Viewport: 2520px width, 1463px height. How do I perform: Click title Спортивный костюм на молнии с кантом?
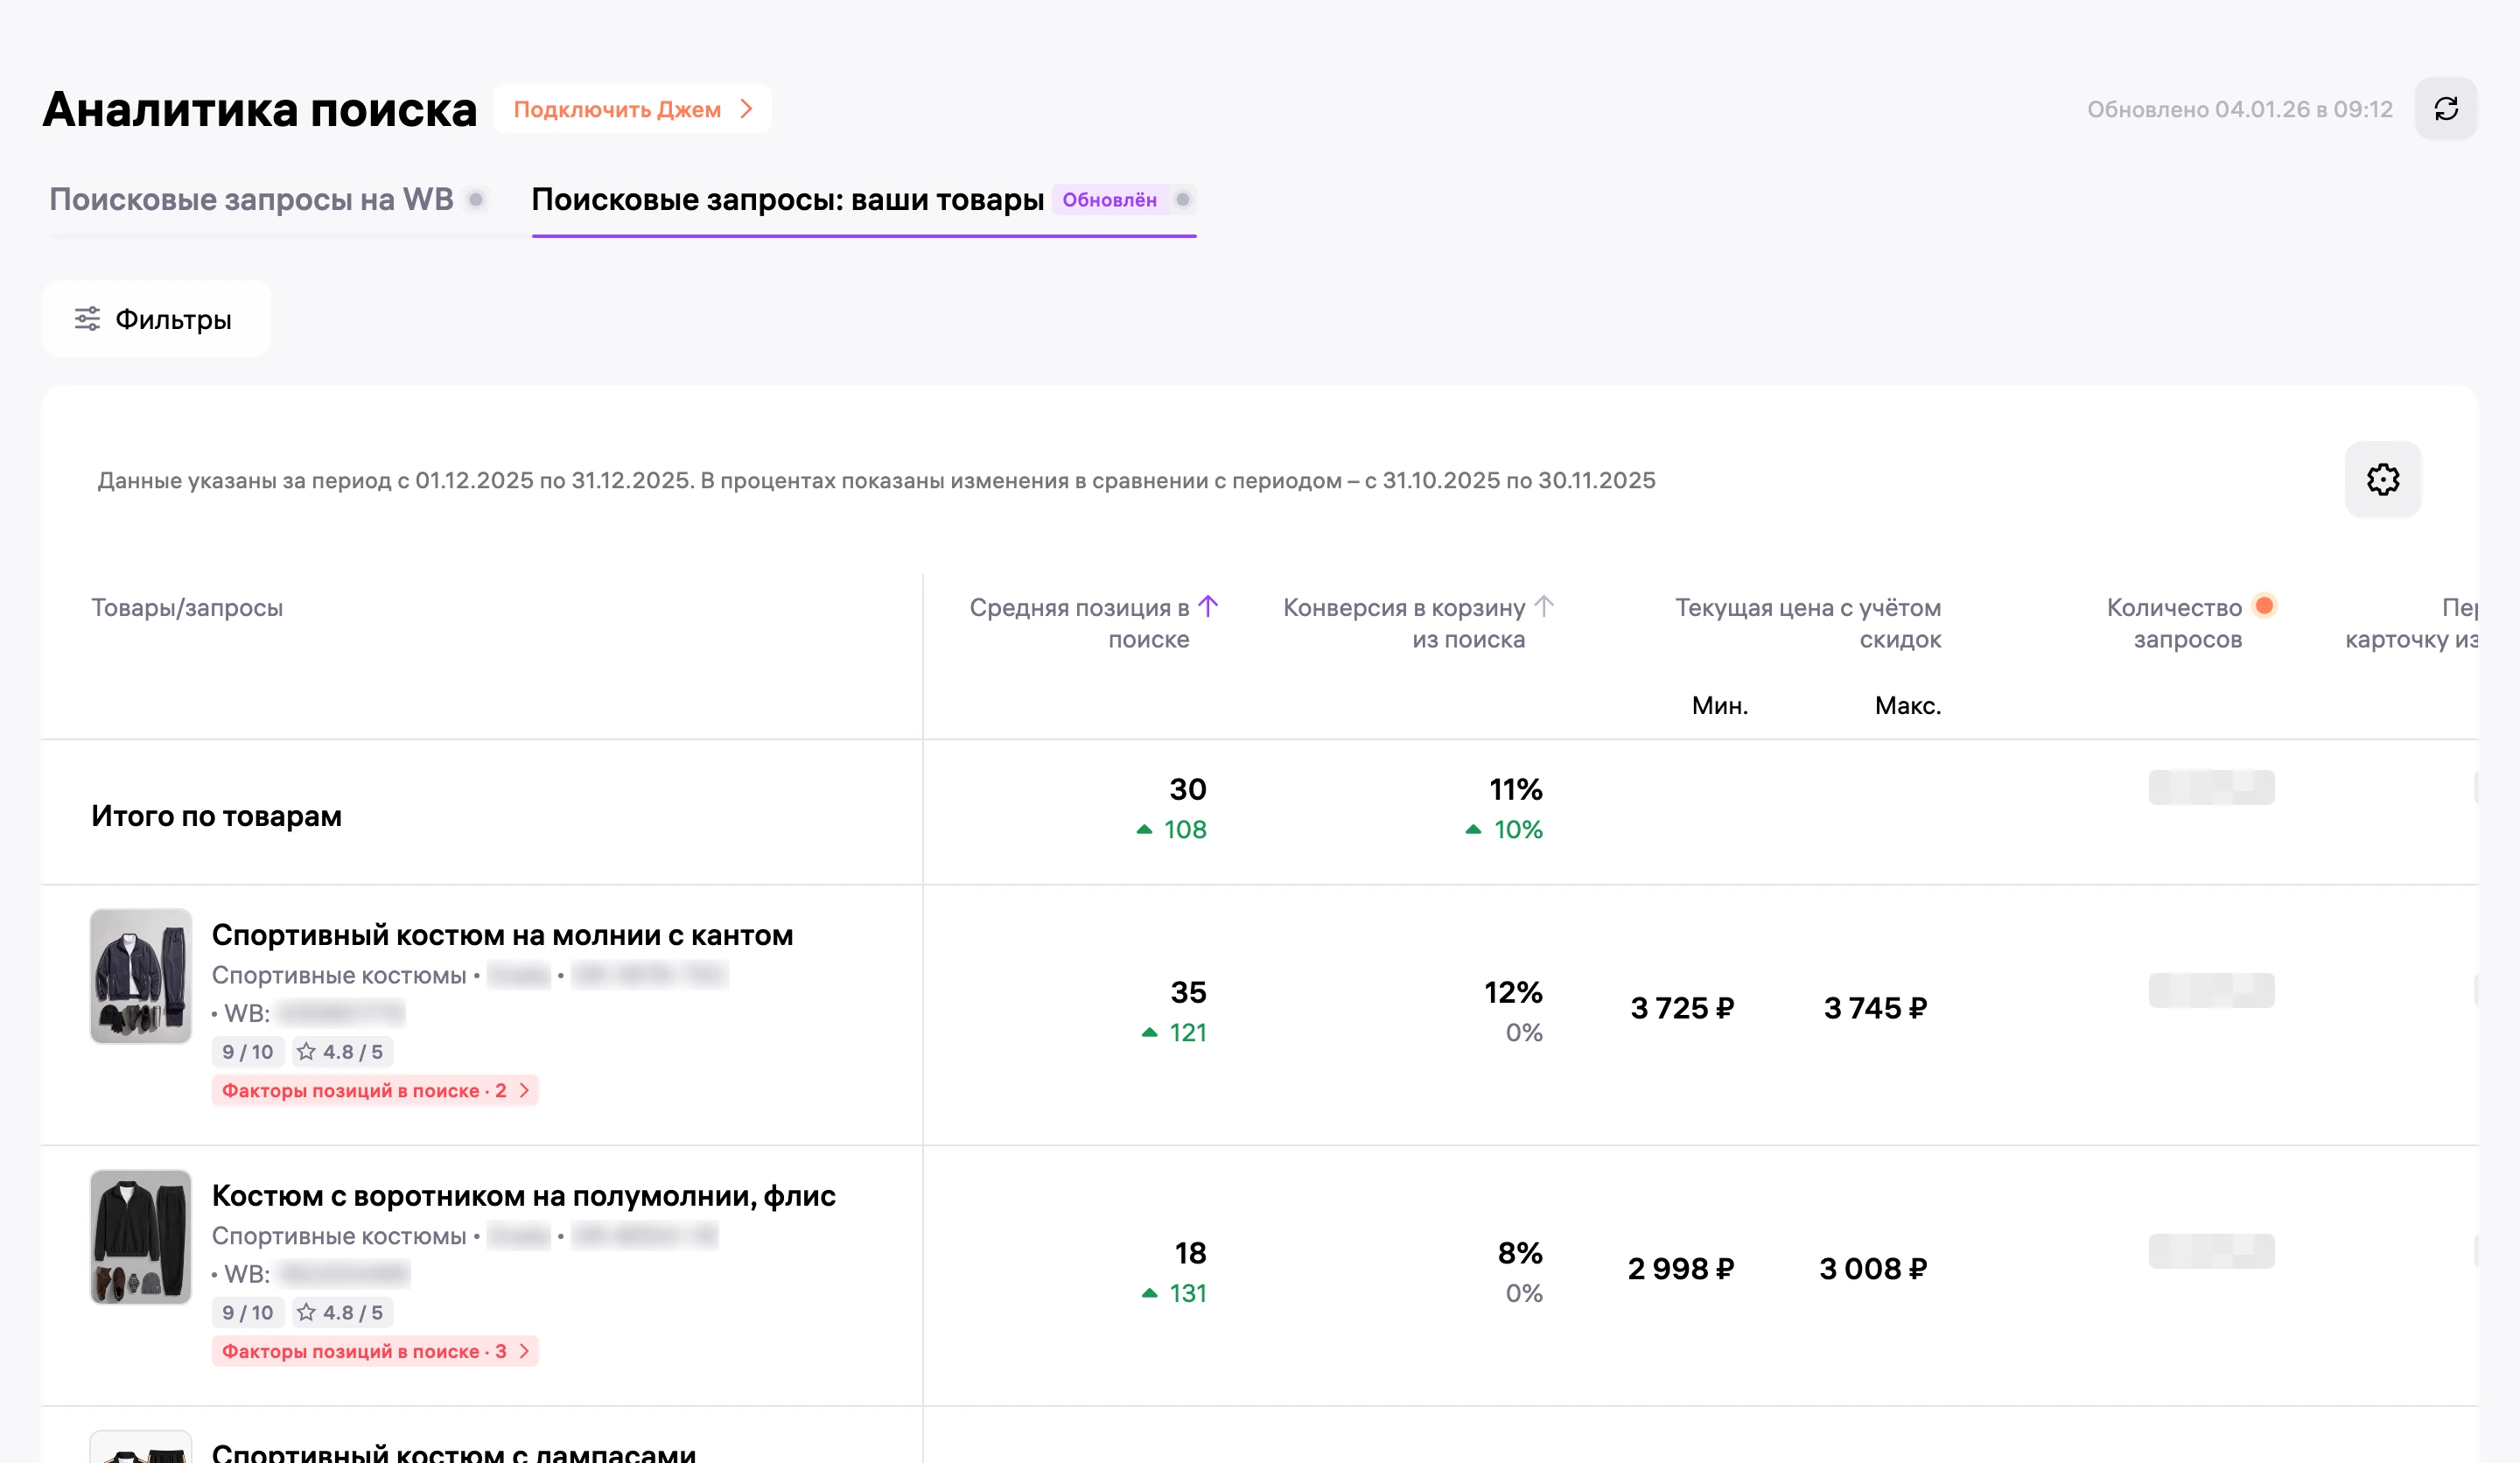(502, 935)
